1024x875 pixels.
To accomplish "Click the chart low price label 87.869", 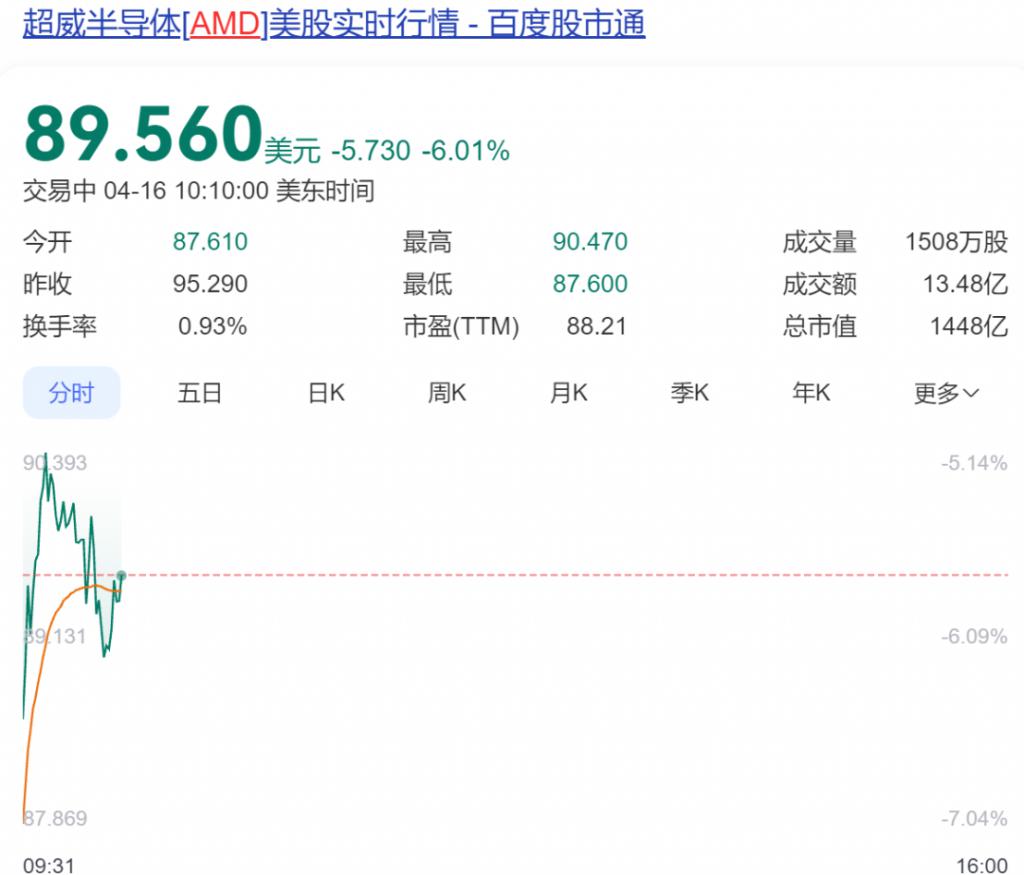I will pyautogui.click(x=55, y=818).
